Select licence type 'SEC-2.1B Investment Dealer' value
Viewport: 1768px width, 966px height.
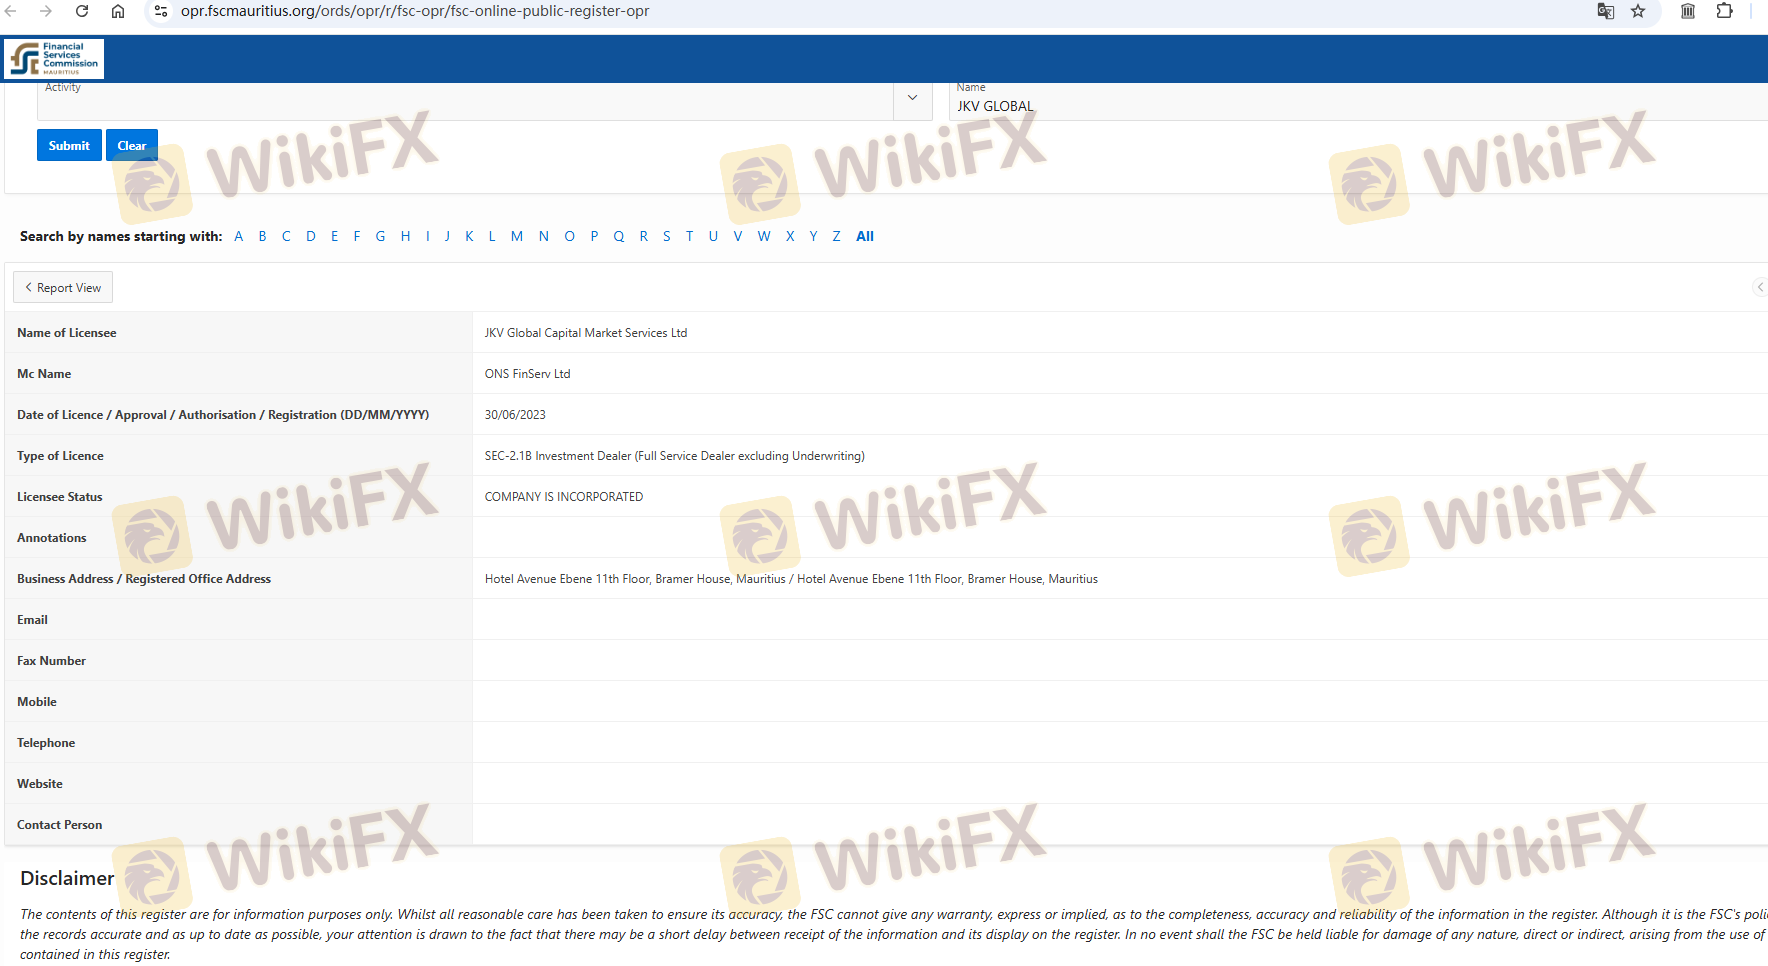(x=675, y=456)
